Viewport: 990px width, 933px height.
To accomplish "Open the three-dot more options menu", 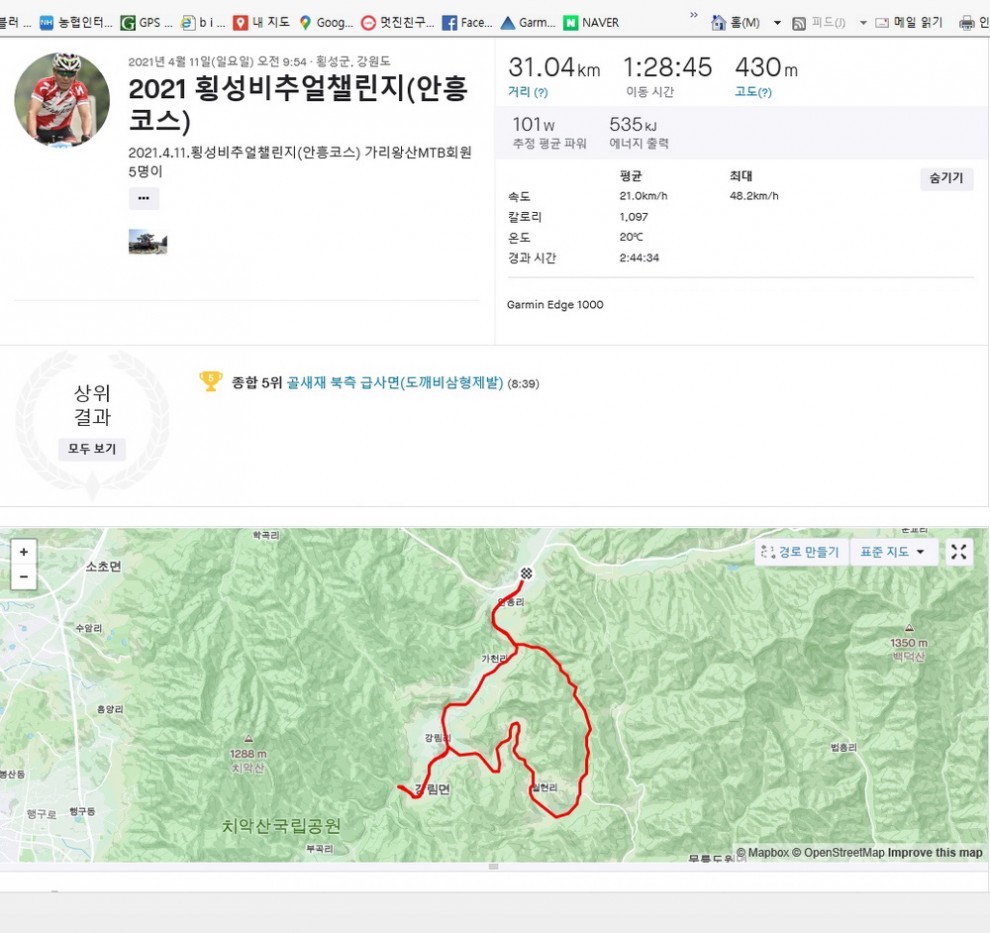I will (143, 198).
